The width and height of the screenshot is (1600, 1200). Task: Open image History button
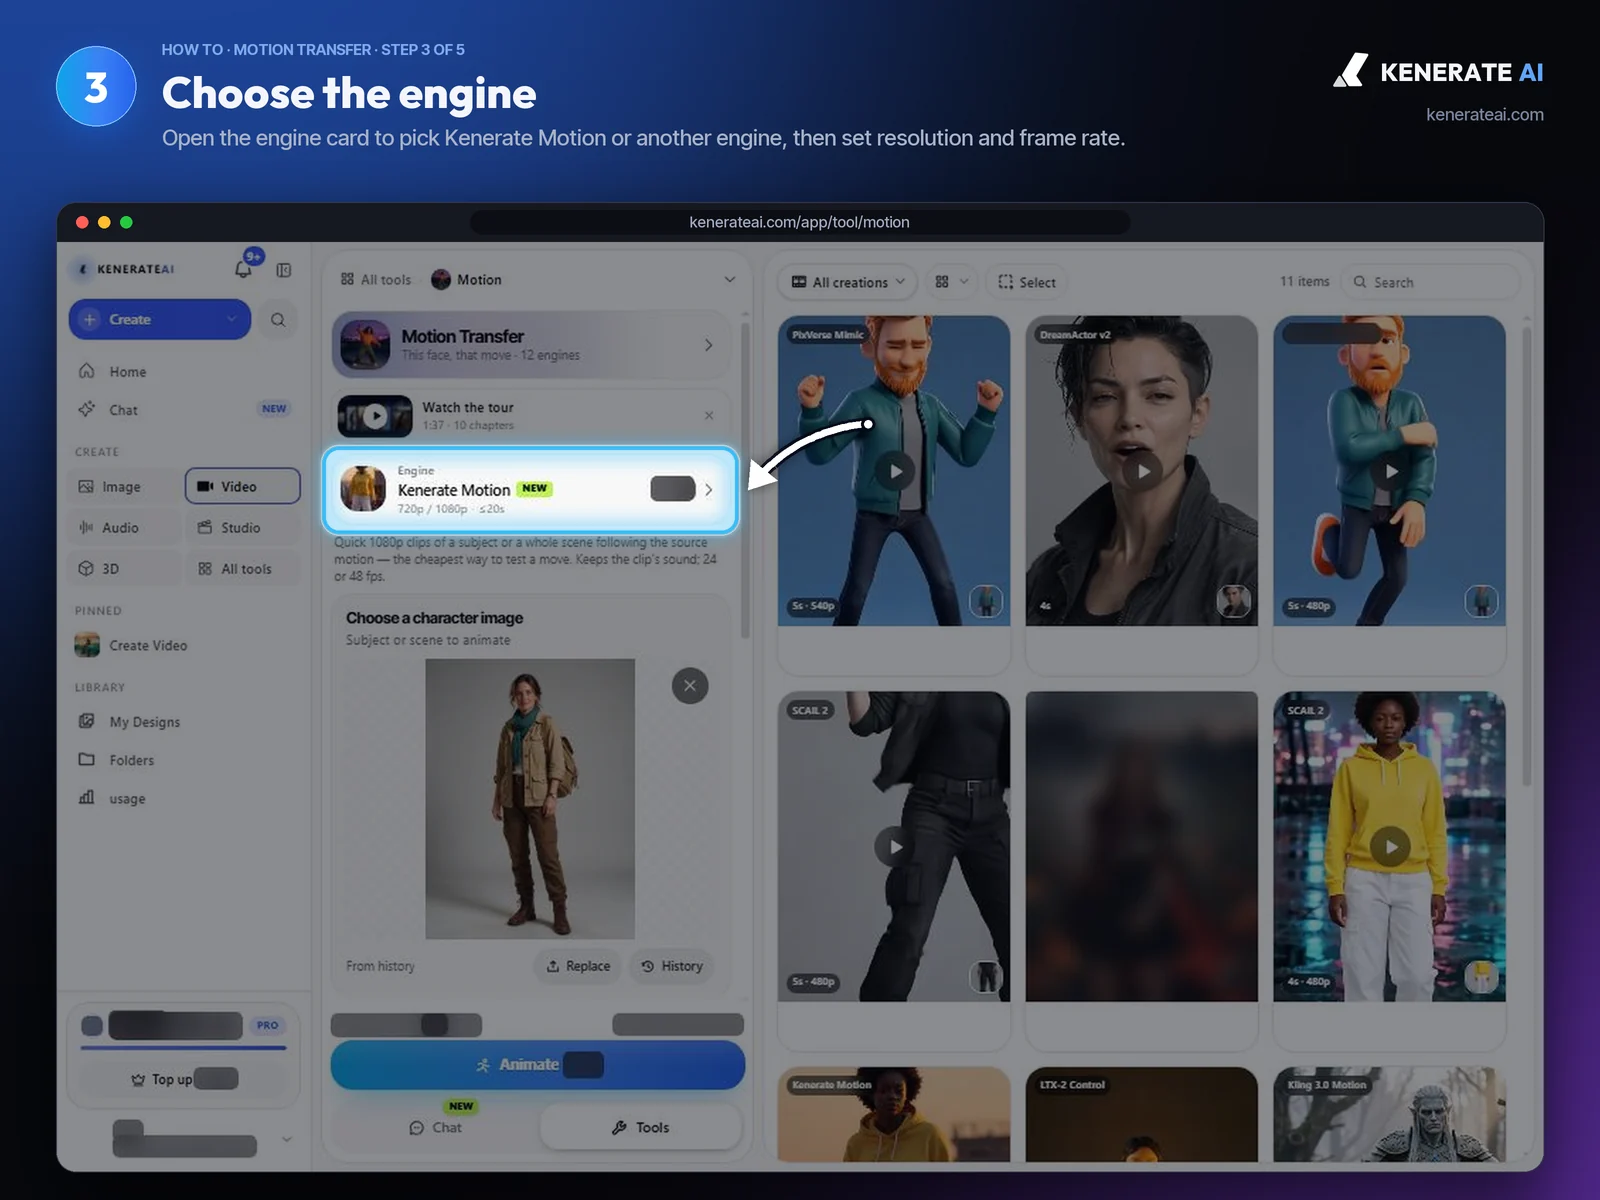(x=672, y=966)
